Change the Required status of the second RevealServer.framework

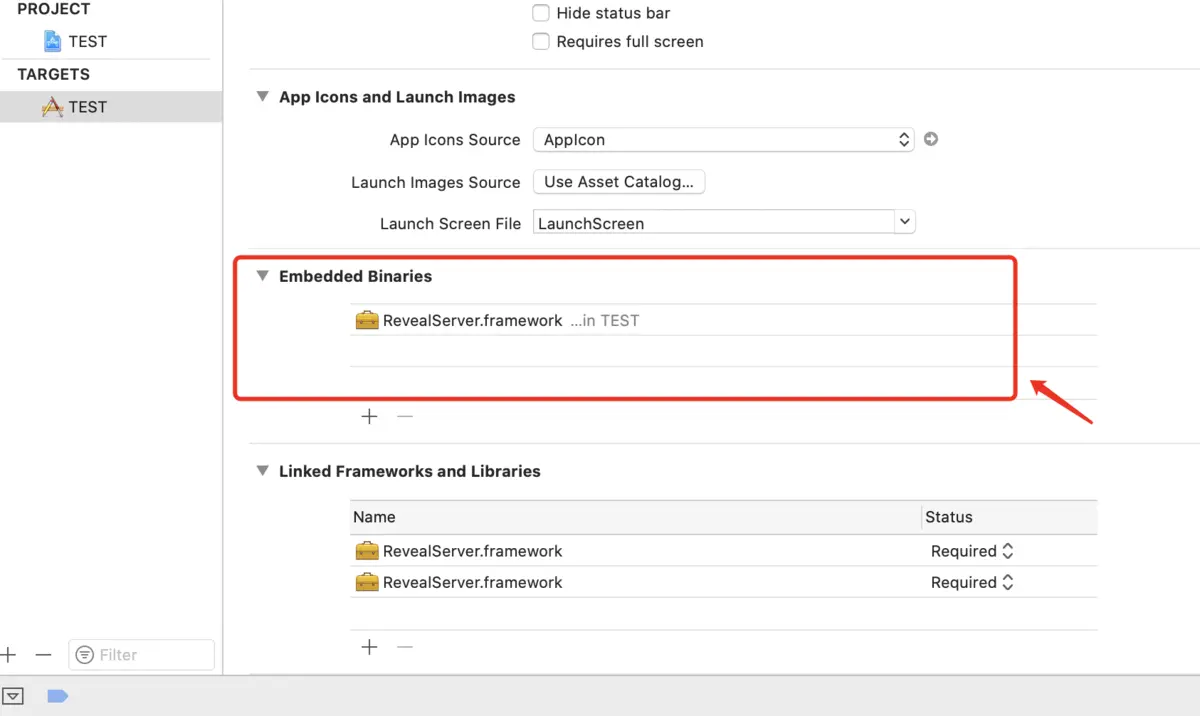(x=972, y=582)
